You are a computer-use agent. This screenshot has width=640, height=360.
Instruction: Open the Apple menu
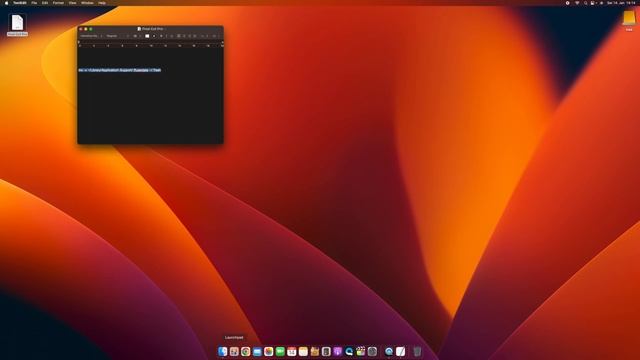click(6, 3)
